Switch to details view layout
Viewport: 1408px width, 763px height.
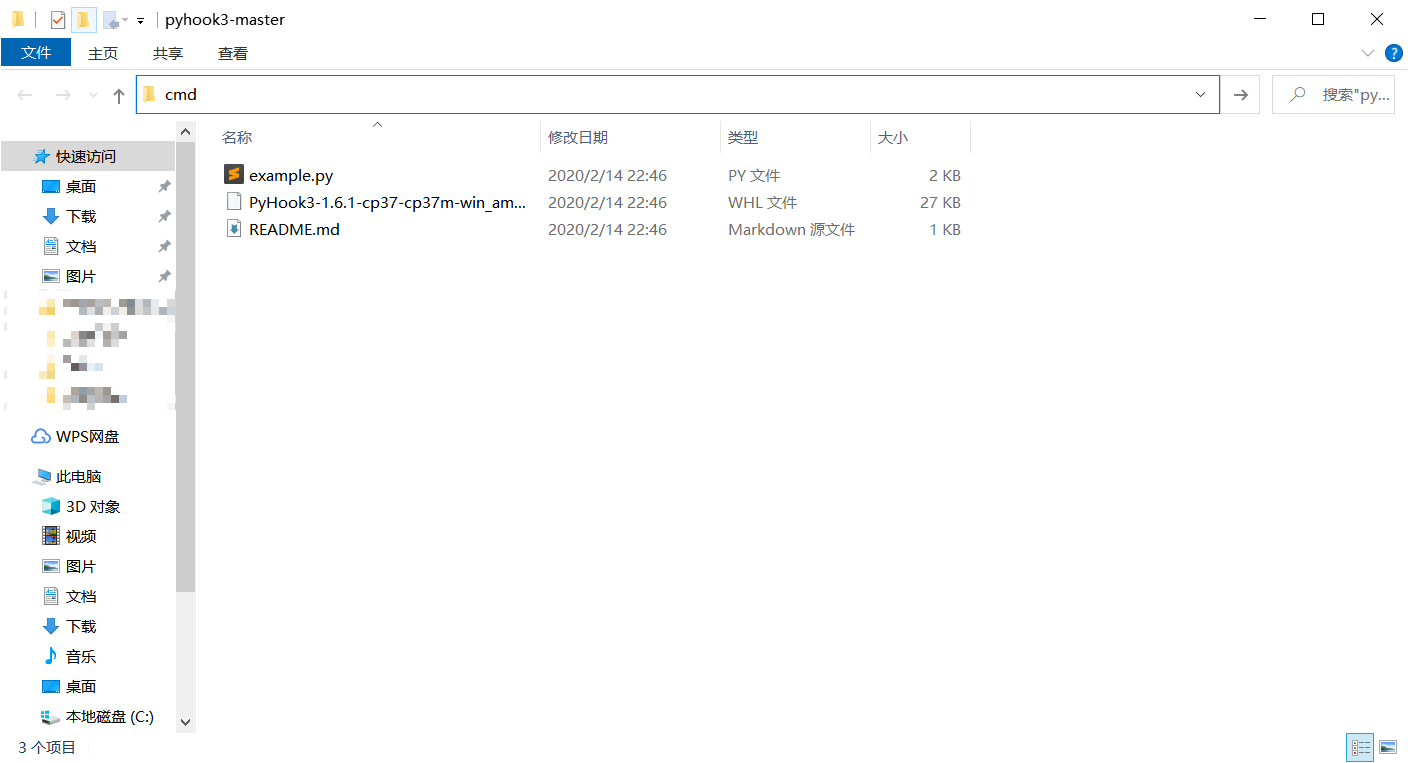pyautogui.click(x=1360, y=747)
